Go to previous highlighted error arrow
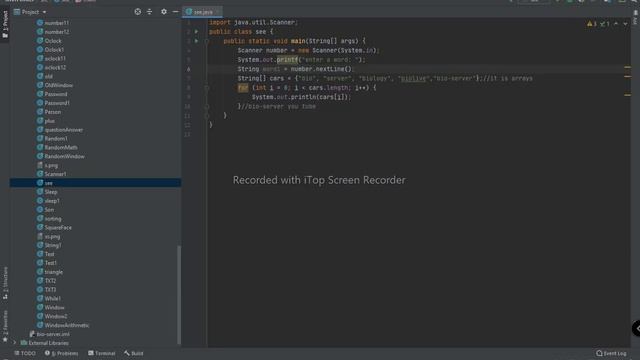This screenshot has width=640, height=360. (616, 24)
